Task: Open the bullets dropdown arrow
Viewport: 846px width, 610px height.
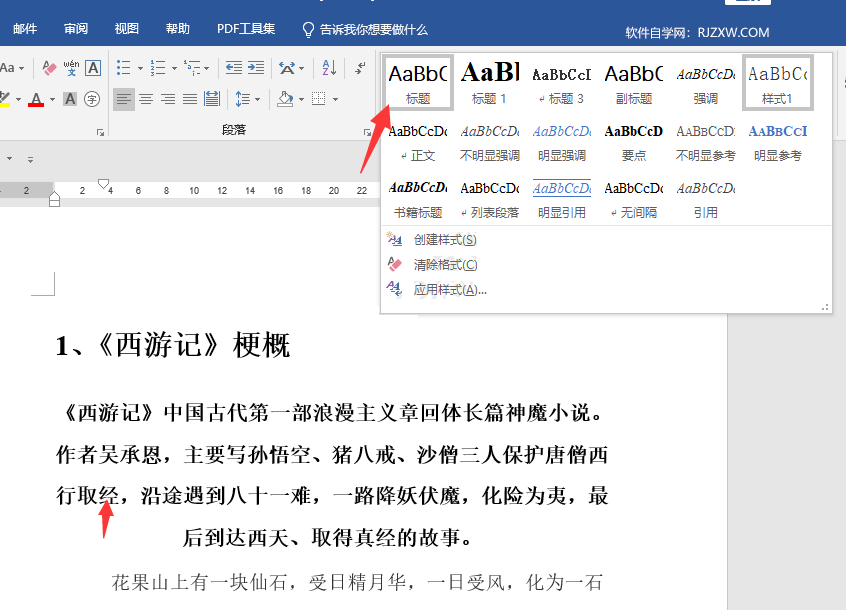Action: [139, 67]
